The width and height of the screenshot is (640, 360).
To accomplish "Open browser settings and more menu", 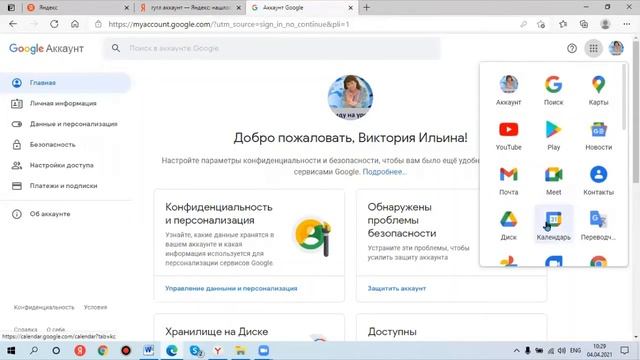I will point(627,24).
